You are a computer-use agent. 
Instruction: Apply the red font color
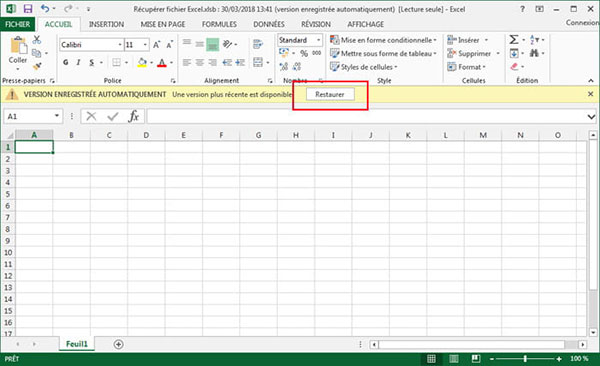coord(162,63)
